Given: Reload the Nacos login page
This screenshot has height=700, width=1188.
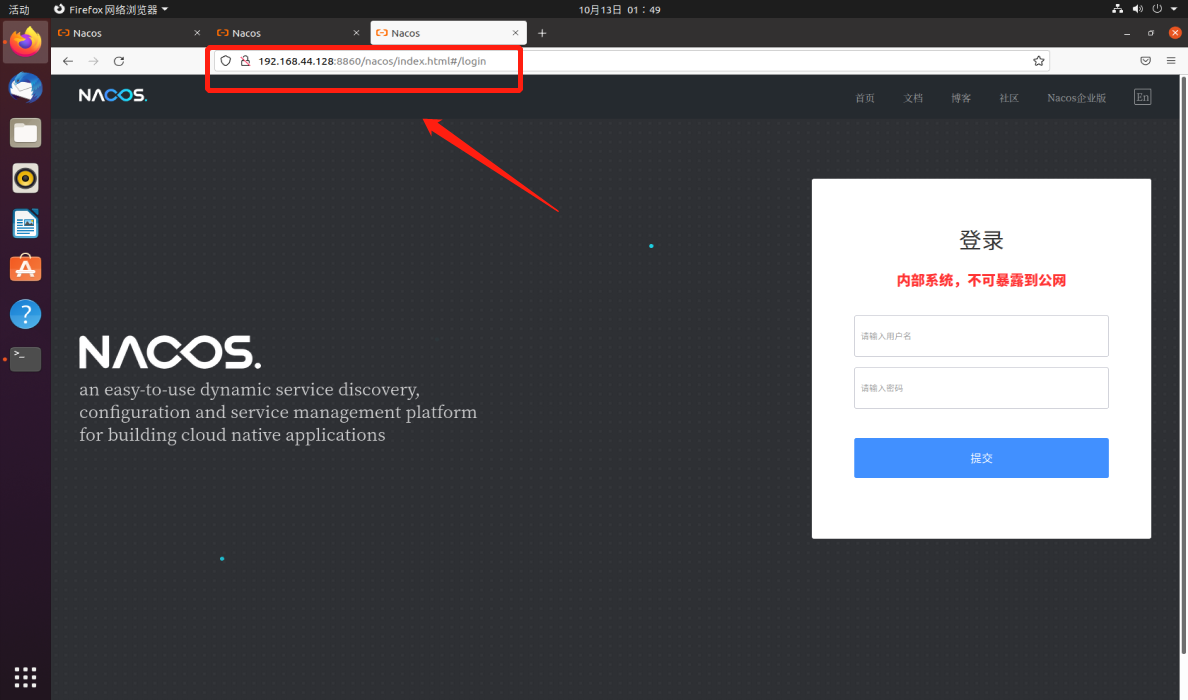Looking at the screenshot, I should (119, 61).
